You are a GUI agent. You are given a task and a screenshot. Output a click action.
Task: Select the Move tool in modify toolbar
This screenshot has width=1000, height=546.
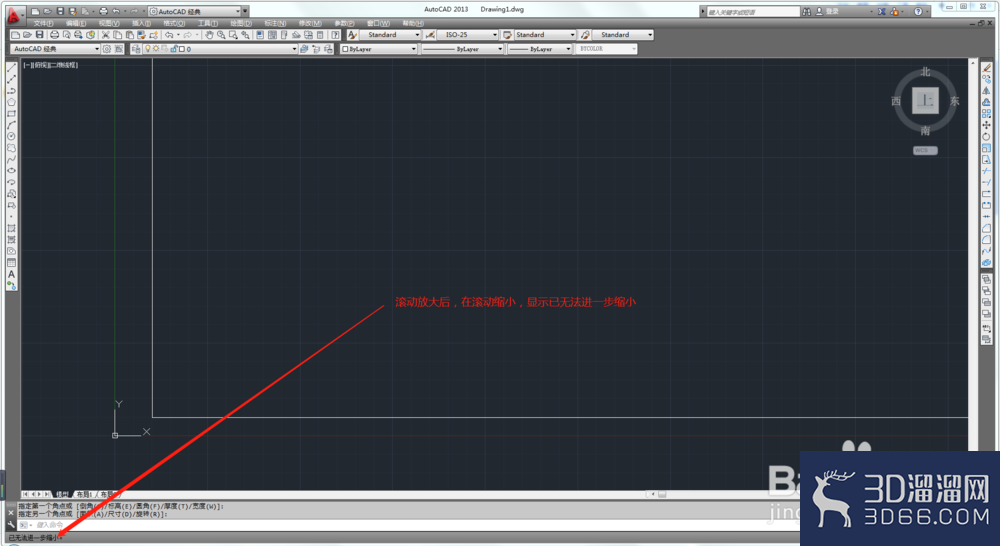click(x=987, y=125)
